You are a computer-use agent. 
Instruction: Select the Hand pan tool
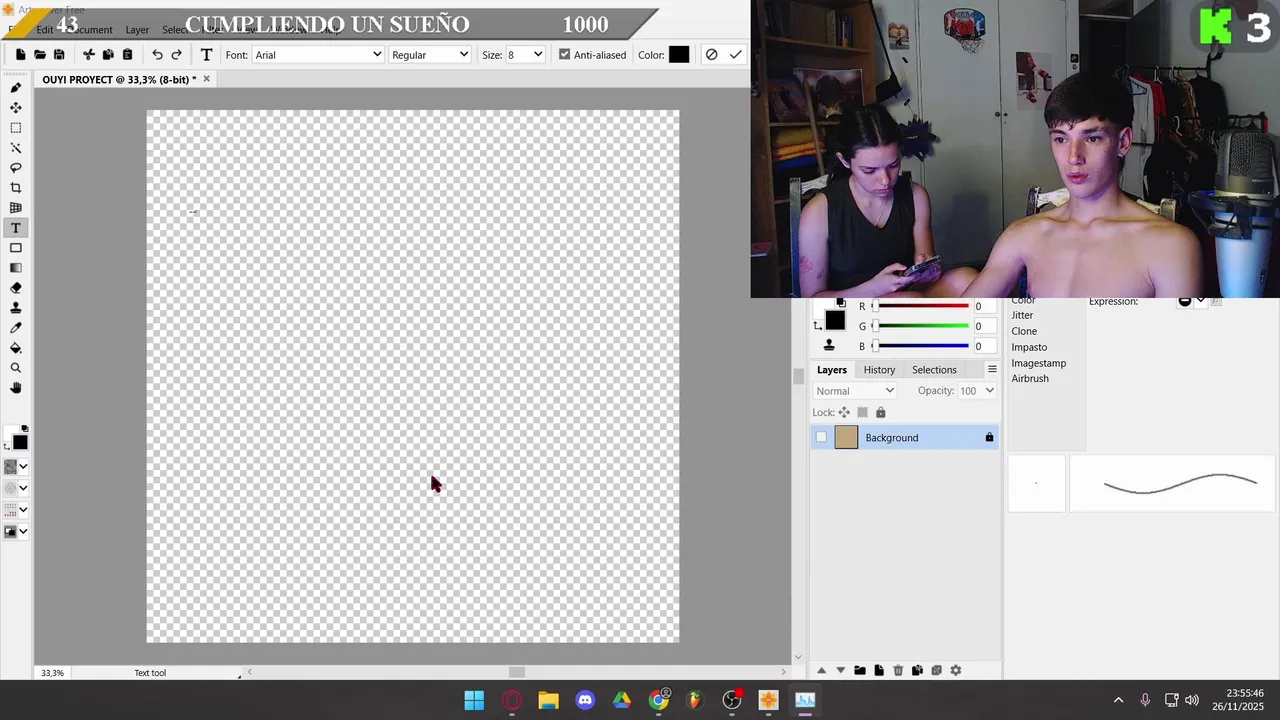[x=16, y=388]
